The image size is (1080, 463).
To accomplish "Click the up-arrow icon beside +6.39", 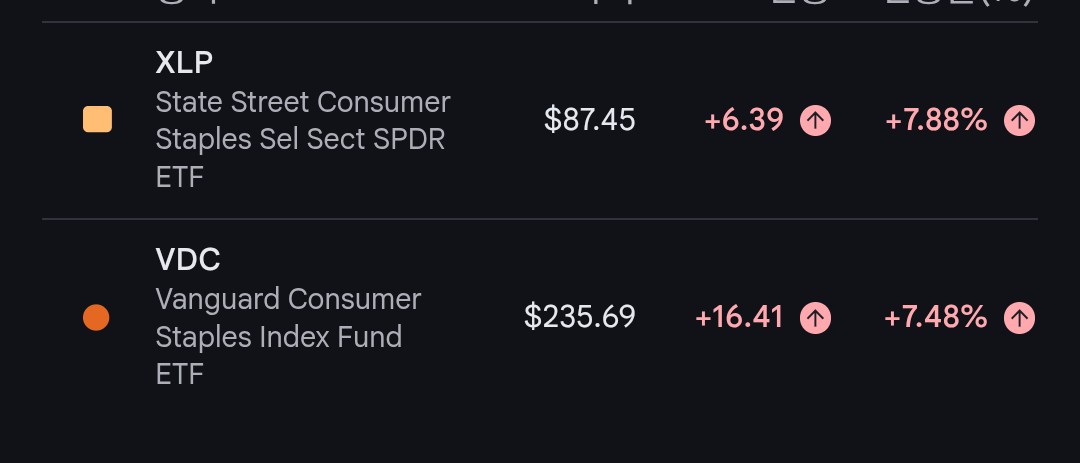I will point(816,121).
